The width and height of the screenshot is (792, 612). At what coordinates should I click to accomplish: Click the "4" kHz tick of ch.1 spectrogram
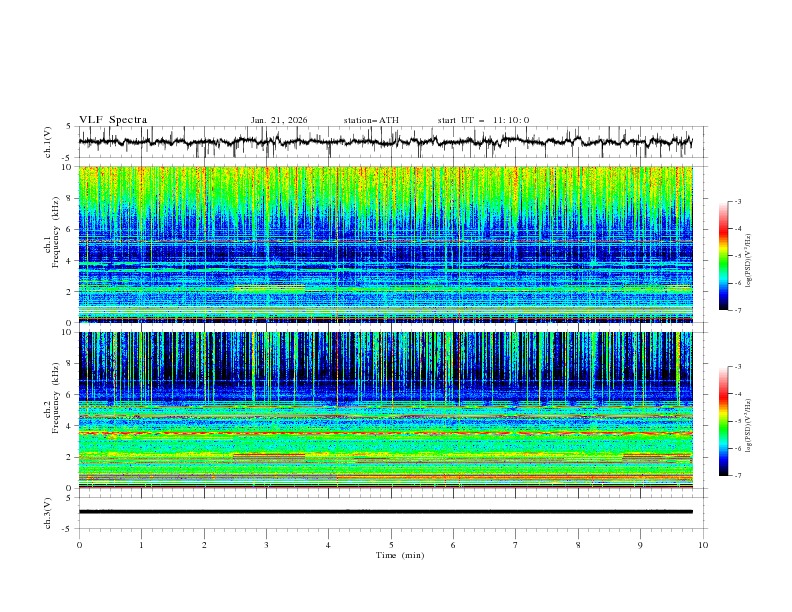(x=69, y=261)
